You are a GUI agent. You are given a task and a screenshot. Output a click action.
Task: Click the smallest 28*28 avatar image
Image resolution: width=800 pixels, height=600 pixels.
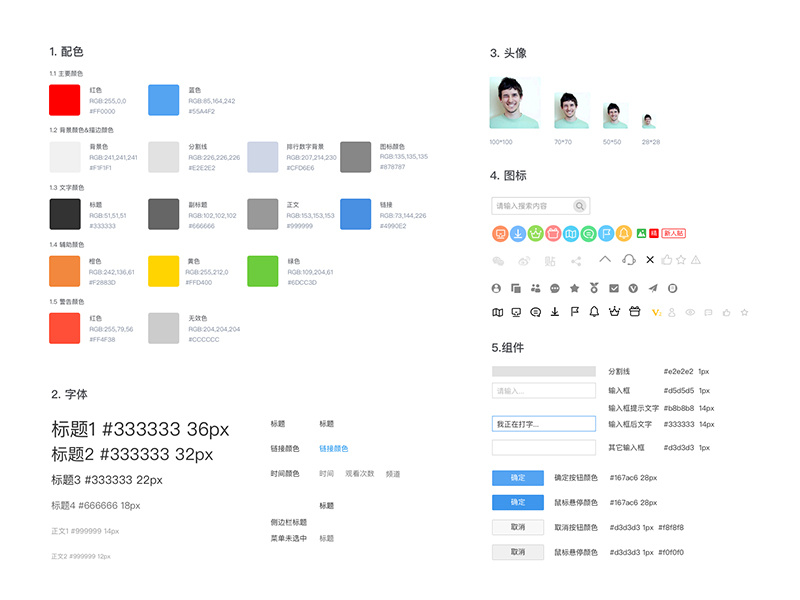(648, 121)
